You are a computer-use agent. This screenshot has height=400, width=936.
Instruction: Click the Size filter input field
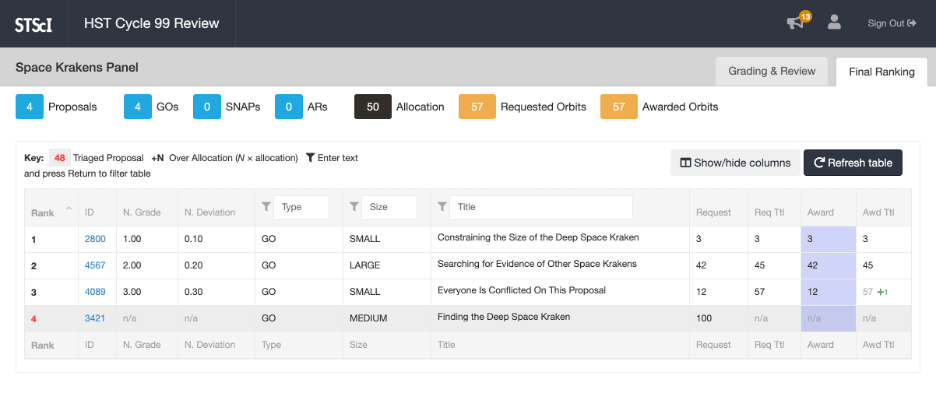pyautogui.click(x=389, y=207)
